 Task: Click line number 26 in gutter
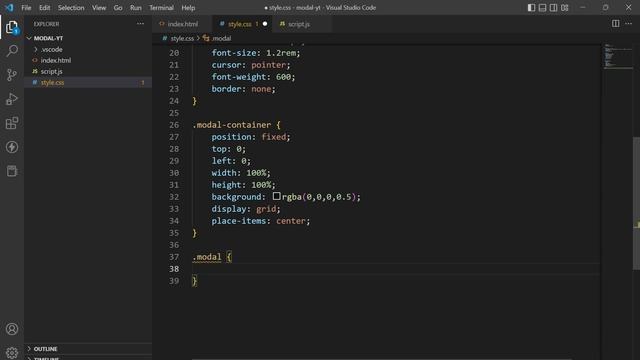(x=174, y=125)
